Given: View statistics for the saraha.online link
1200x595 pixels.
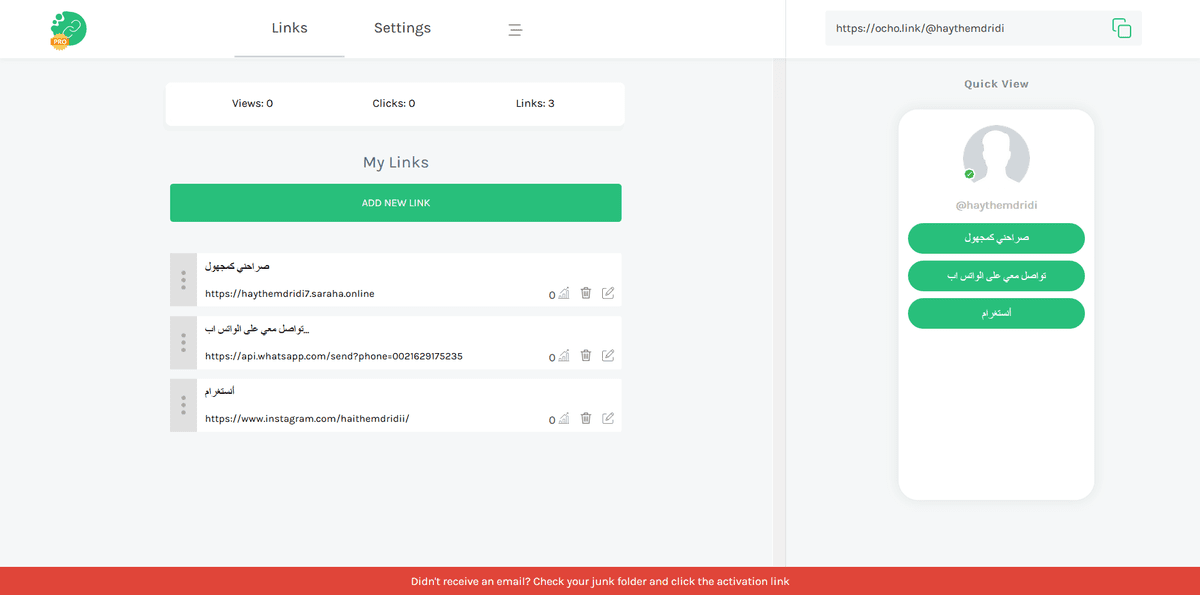Looking at the screenshot, I should click(563, 294).
